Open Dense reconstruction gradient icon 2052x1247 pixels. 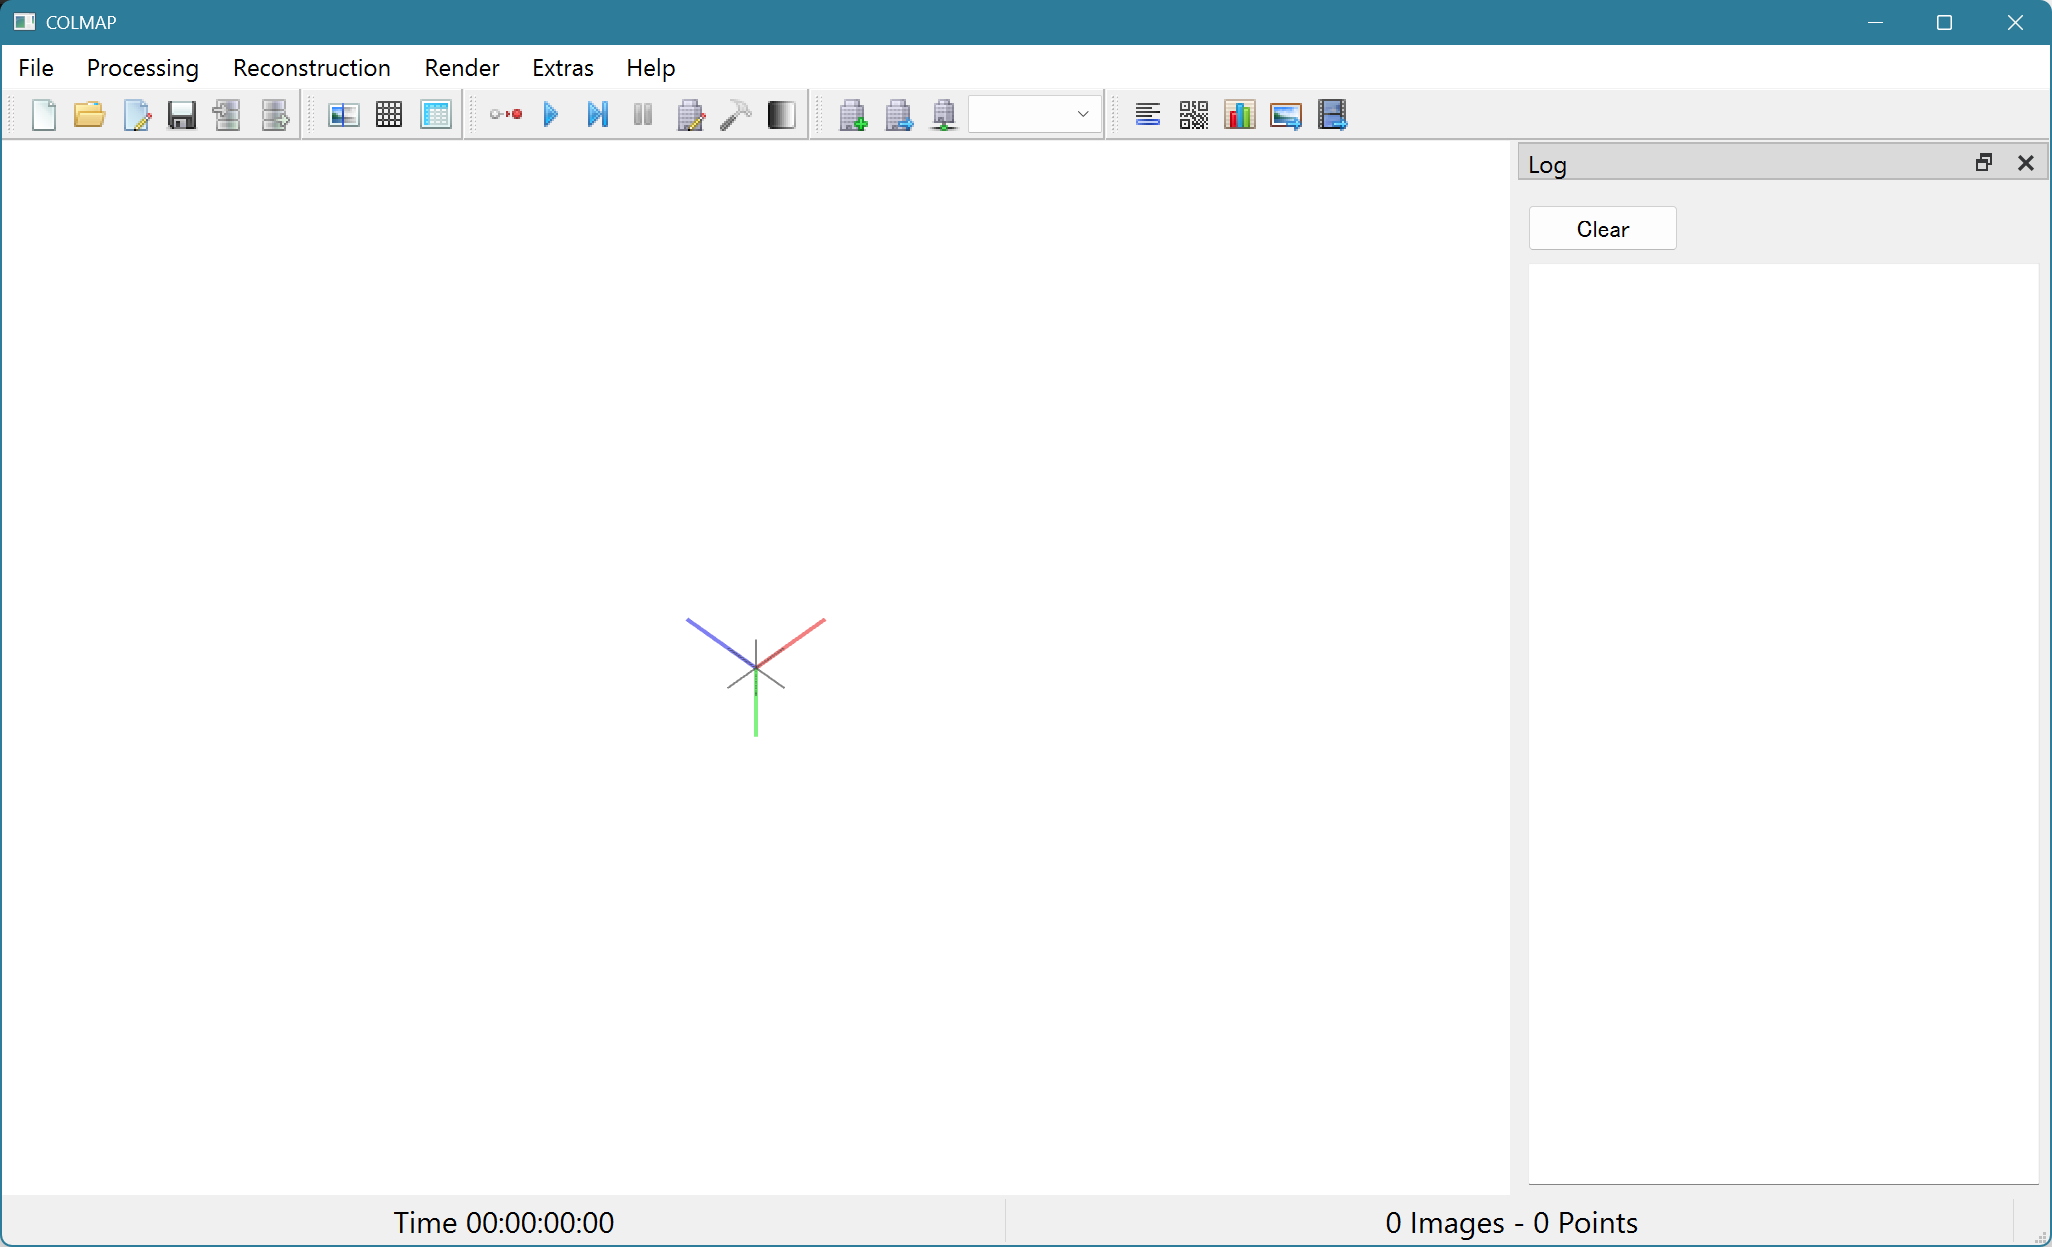pos(782,115)
